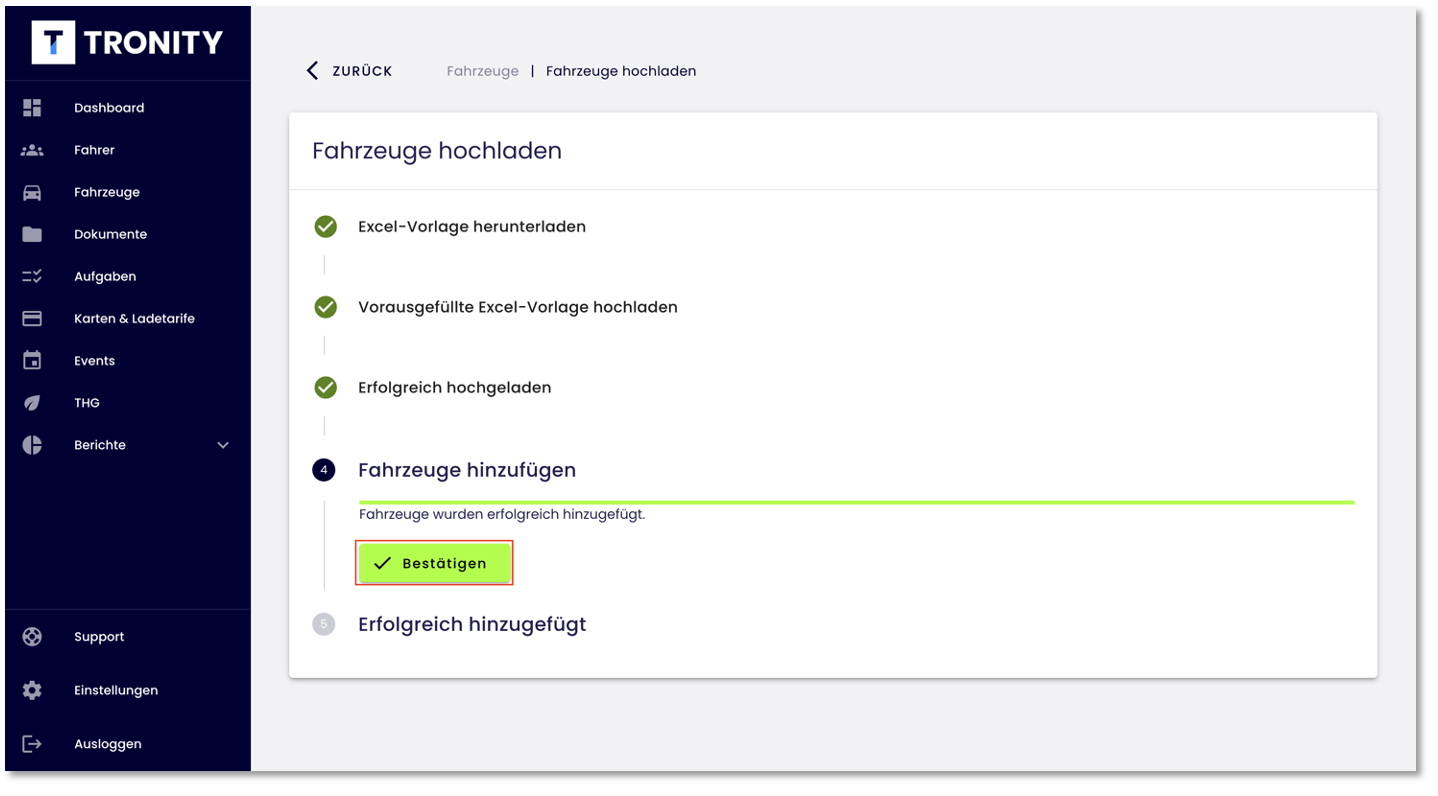Open the Fahrzeuge menu entry
Viewport: 1438px width, 796px height.
pos(107,192)
